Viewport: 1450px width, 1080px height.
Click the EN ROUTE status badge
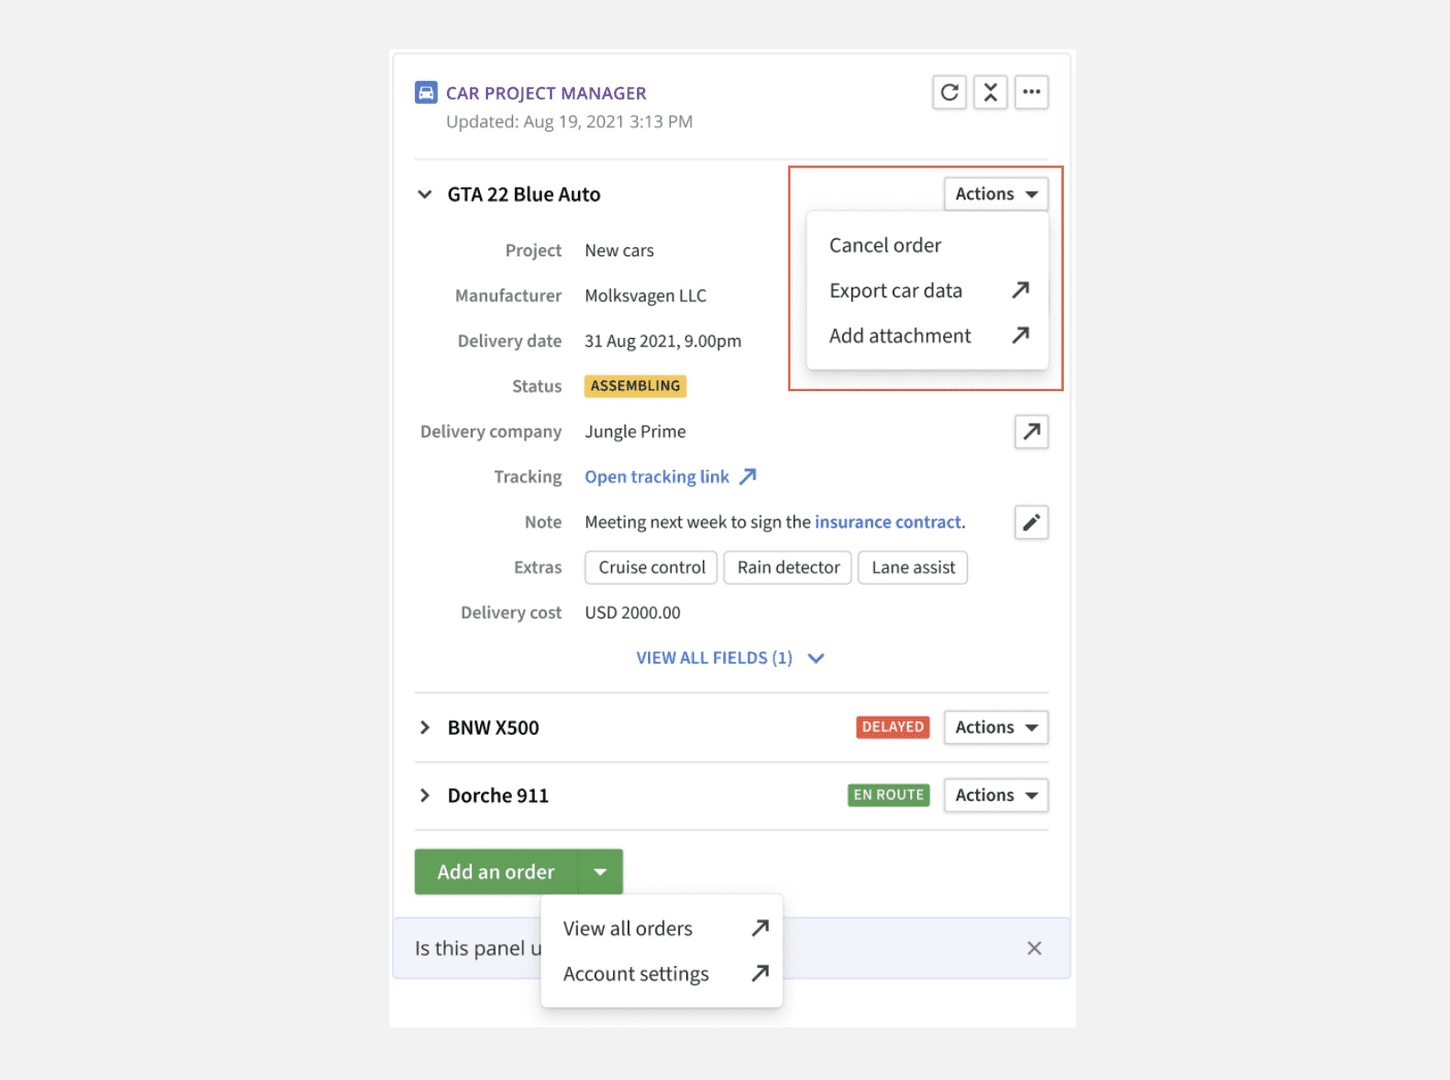point(888,795)
